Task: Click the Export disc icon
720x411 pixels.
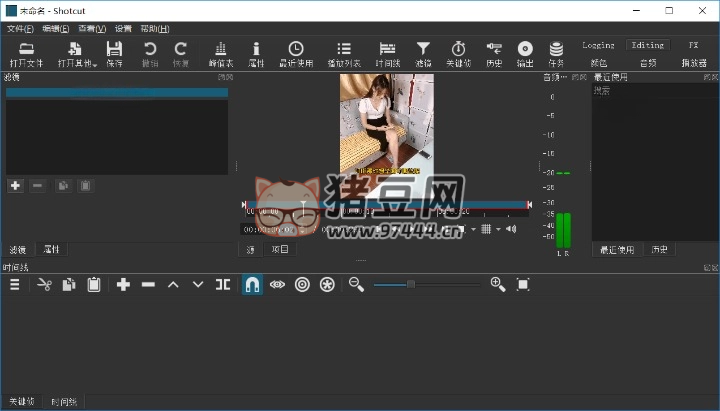Action: pyautogui.click(x=525, y=49)
